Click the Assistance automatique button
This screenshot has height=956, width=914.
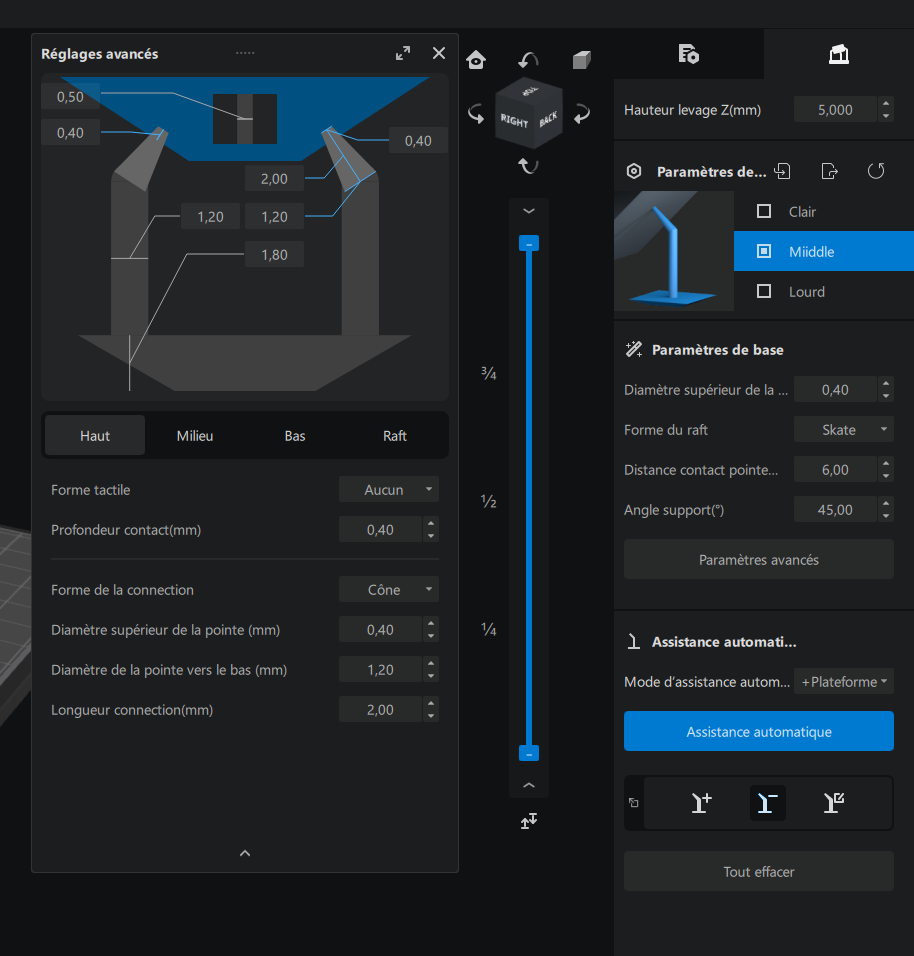pyautogui.click(x=759, y=731)
